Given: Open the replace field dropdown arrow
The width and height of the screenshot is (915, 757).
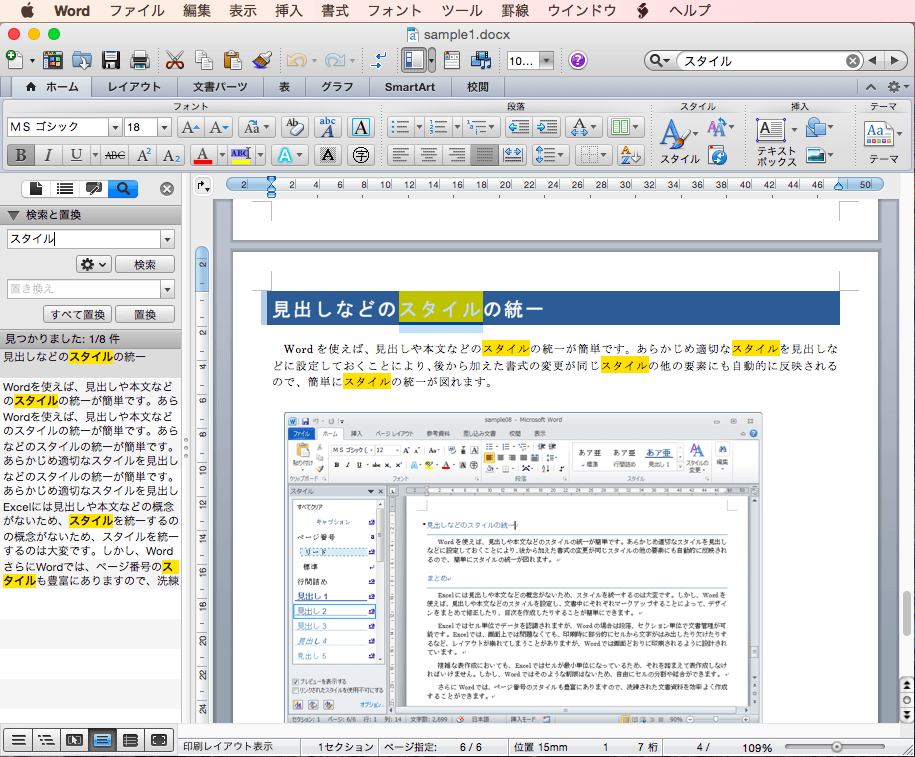Looking at the screenshot, I should (x=167, y=289).
